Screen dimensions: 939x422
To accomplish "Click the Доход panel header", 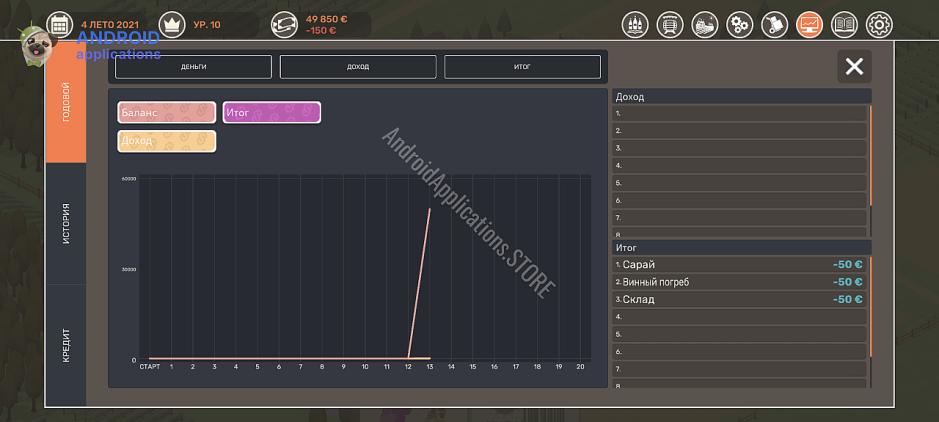I will coord(741,96).
